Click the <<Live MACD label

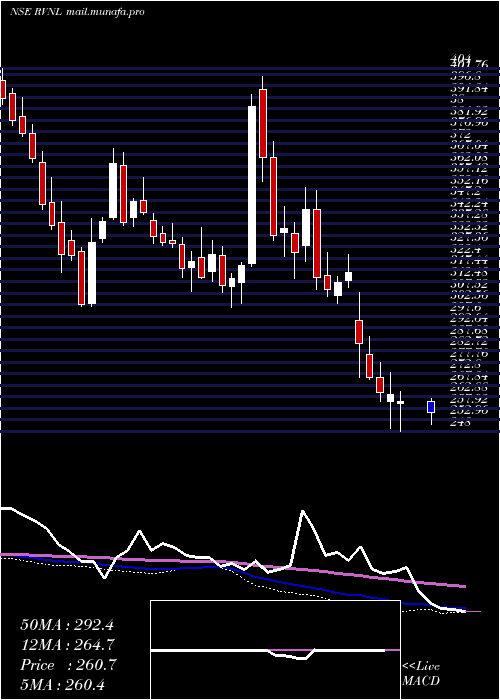(x=421, y=674)
